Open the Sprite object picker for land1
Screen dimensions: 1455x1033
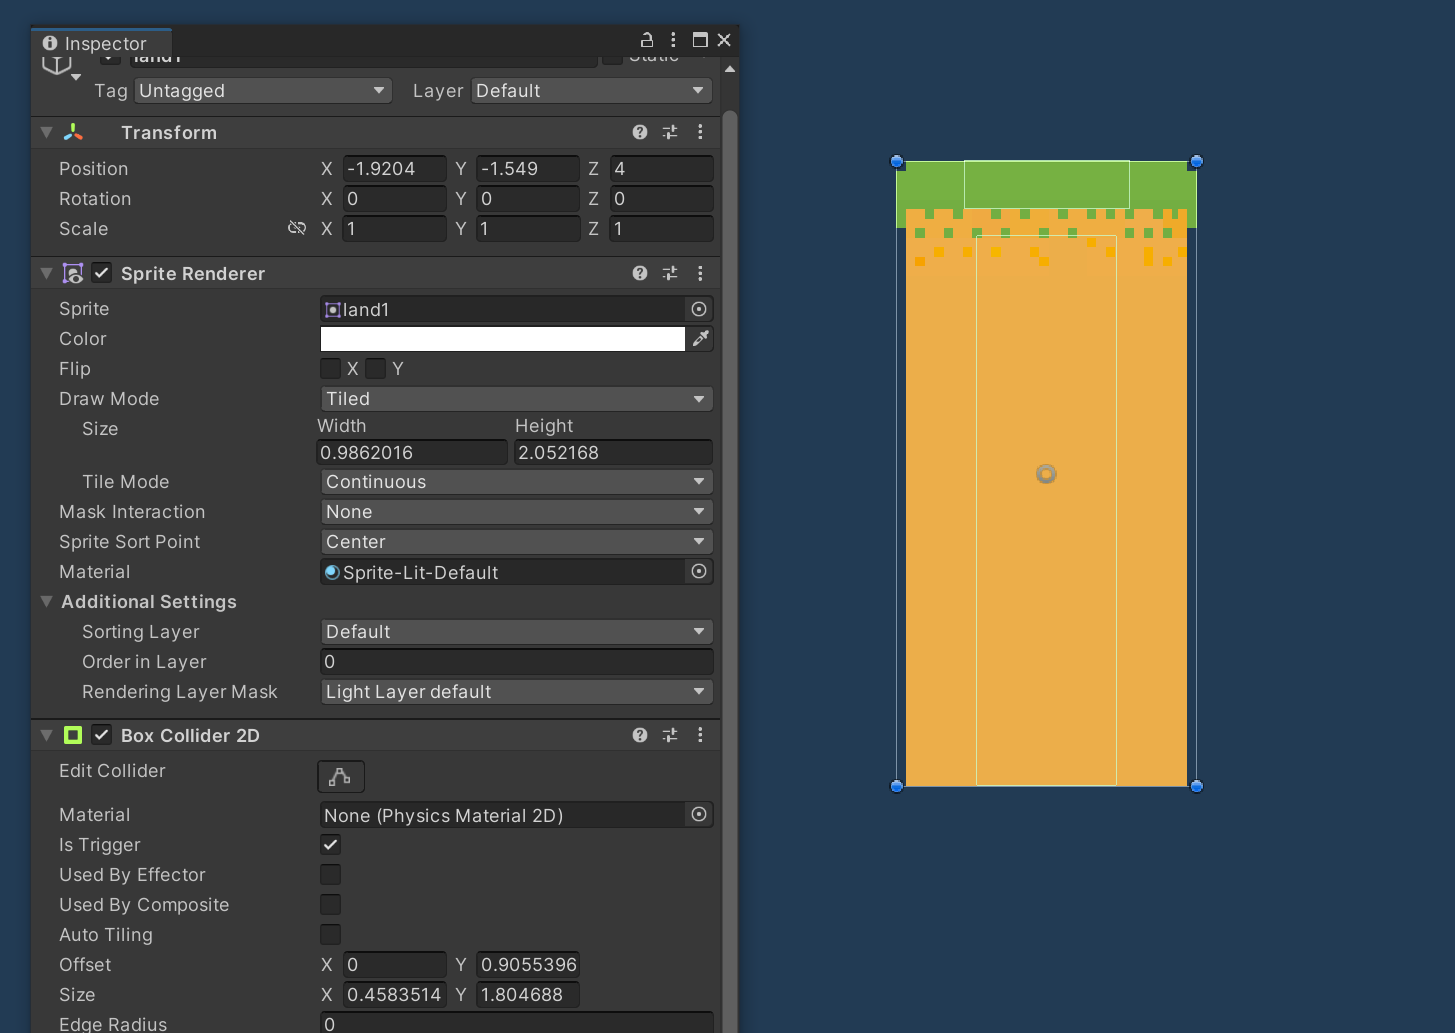tap(698, 309)
